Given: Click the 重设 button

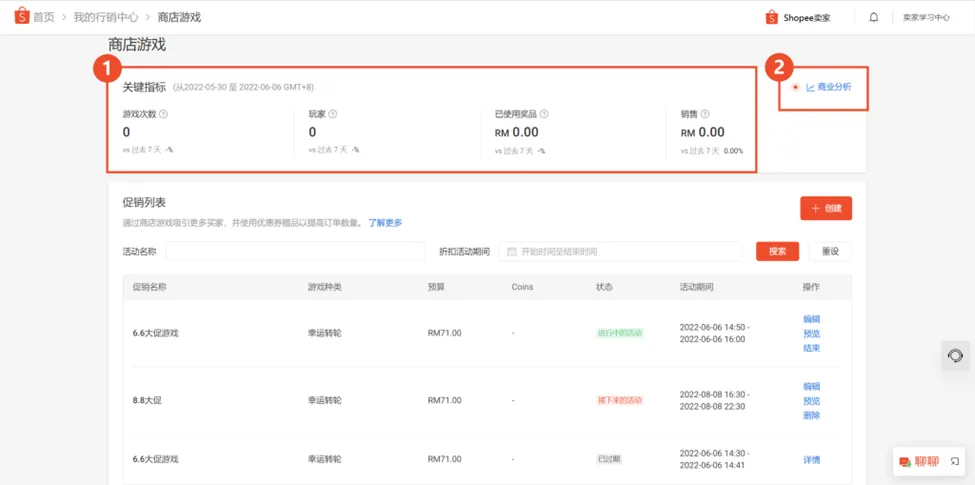Looking at the screenshot, I should pyautogui.click(x=830, y=252).
